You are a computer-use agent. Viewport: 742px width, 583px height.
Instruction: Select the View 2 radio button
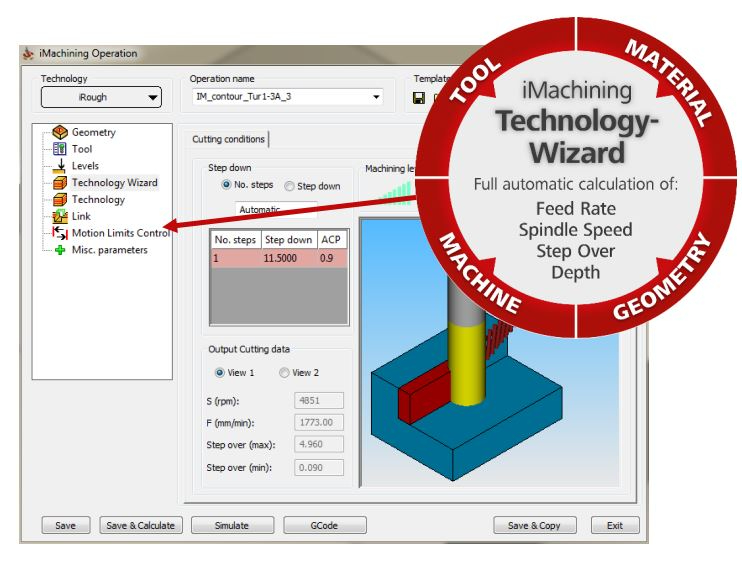point(284,373)
